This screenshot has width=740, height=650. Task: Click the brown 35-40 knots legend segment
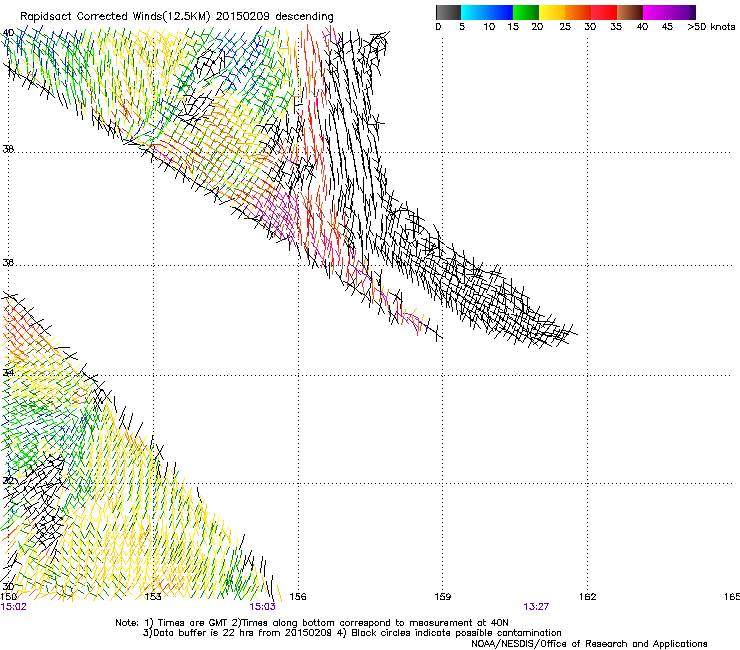[x=630, y=12]
